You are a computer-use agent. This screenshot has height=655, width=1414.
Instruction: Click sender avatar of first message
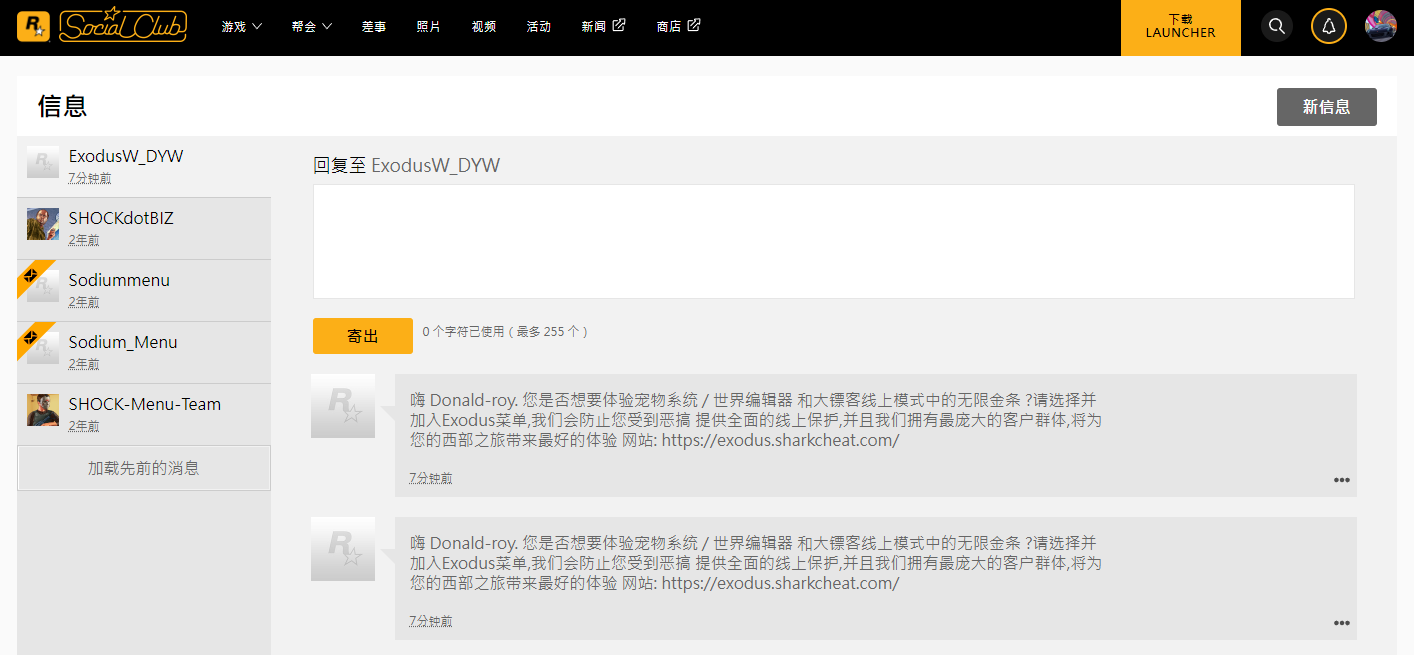coord(343,406)
